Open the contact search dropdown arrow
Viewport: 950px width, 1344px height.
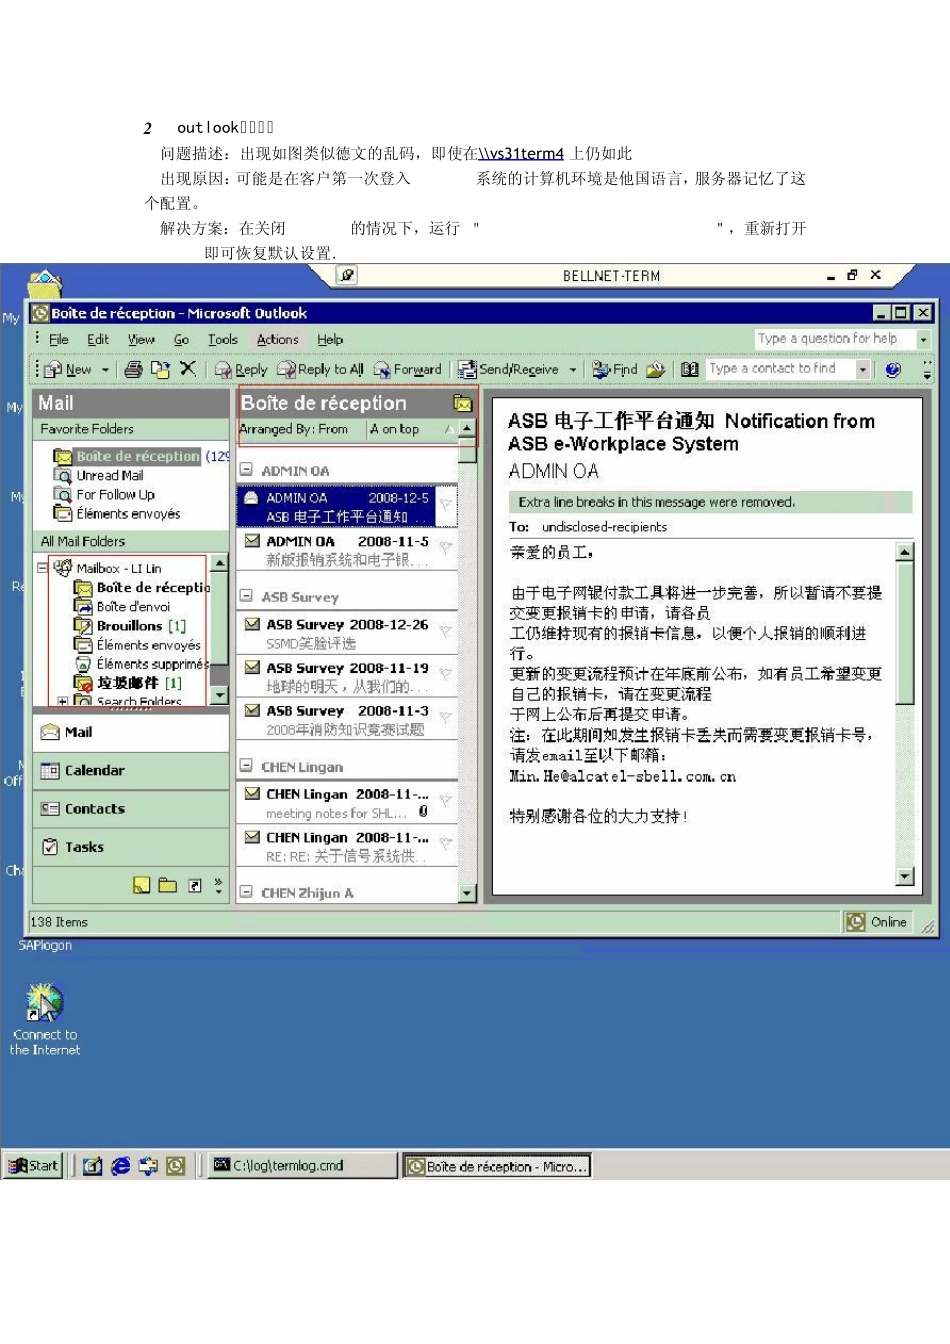point(862,369)
